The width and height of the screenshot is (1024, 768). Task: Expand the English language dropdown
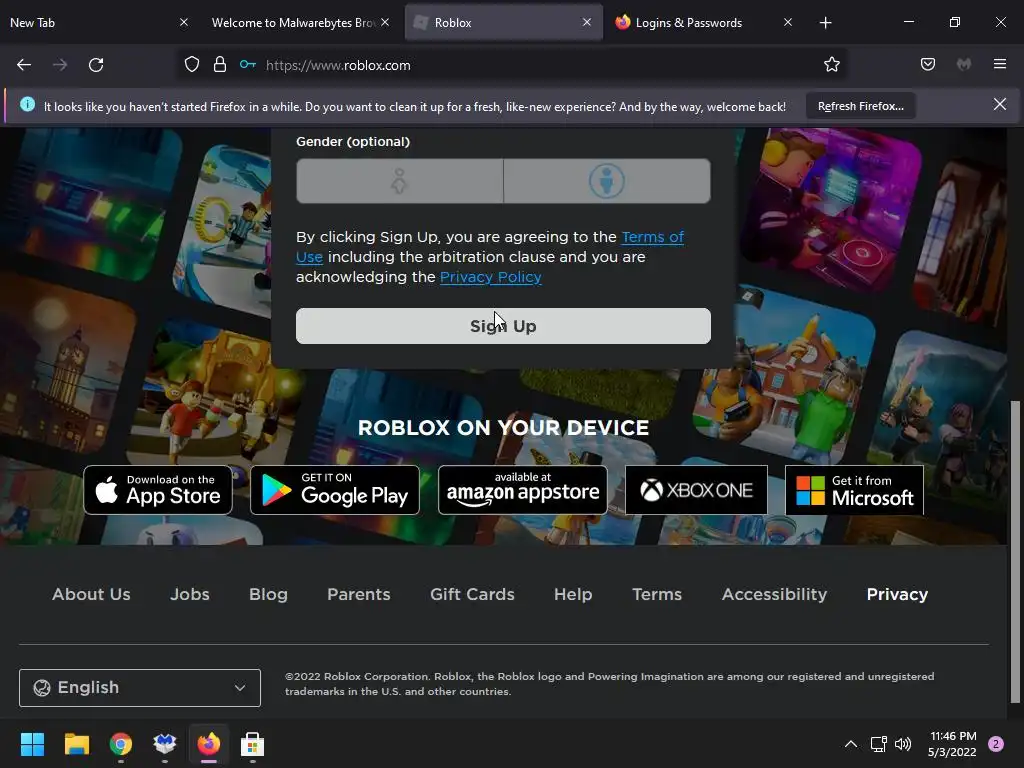point(140,688)
